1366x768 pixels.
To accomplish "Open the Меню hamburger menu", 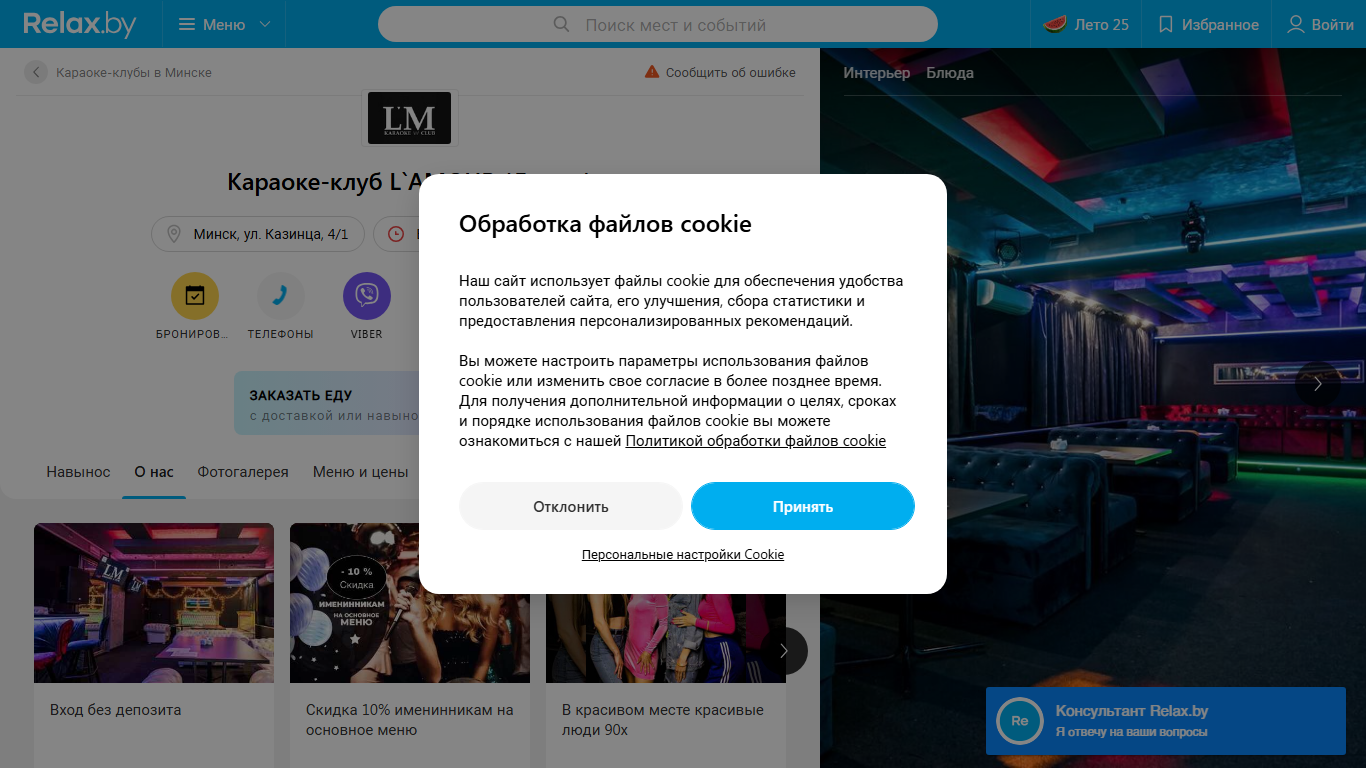I will coord(224,24).
